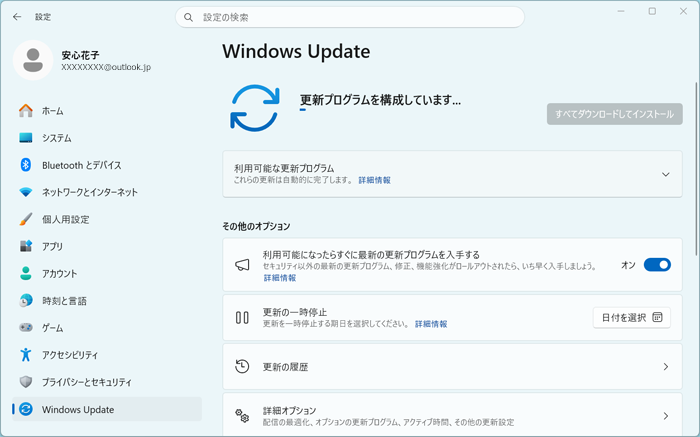Click the Windows Update page heading
This screenshot has width=700, height=437.
click(296, 51)
